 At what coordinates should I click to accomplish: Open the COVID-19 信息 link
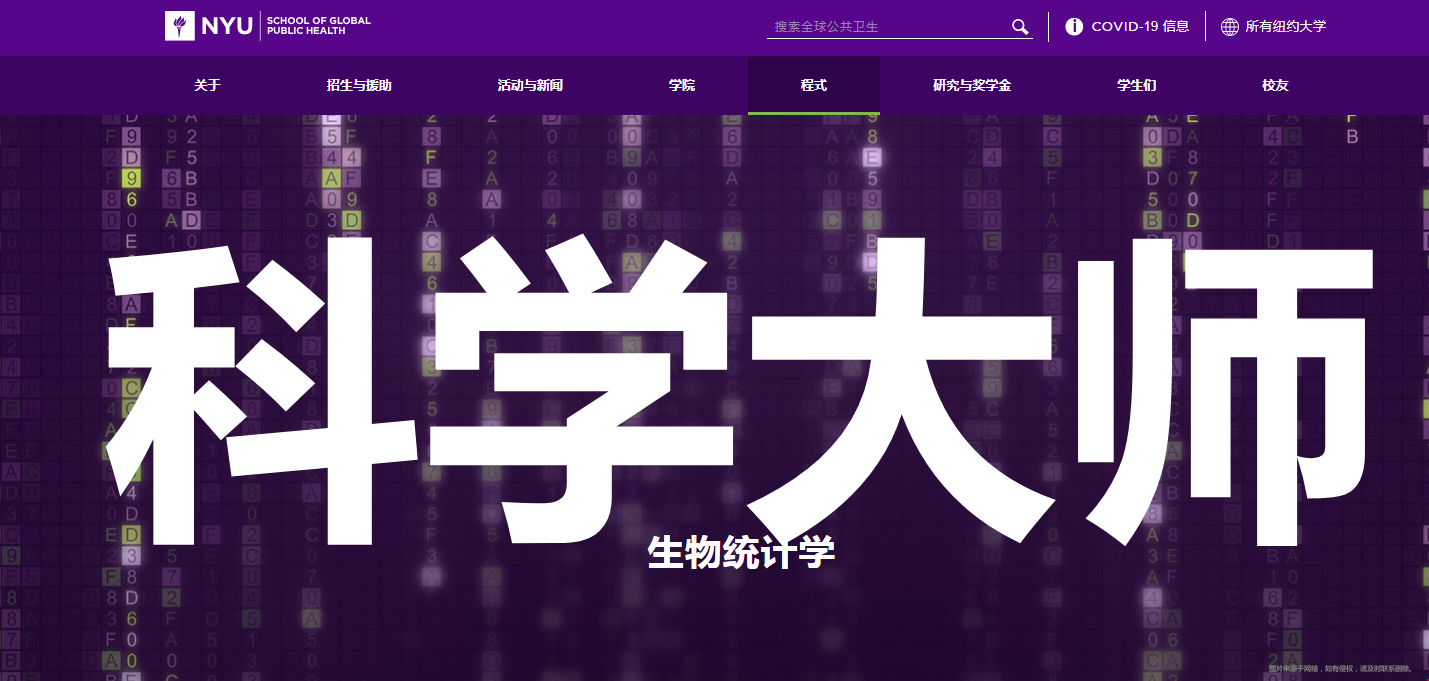[x=1140, y=27]
